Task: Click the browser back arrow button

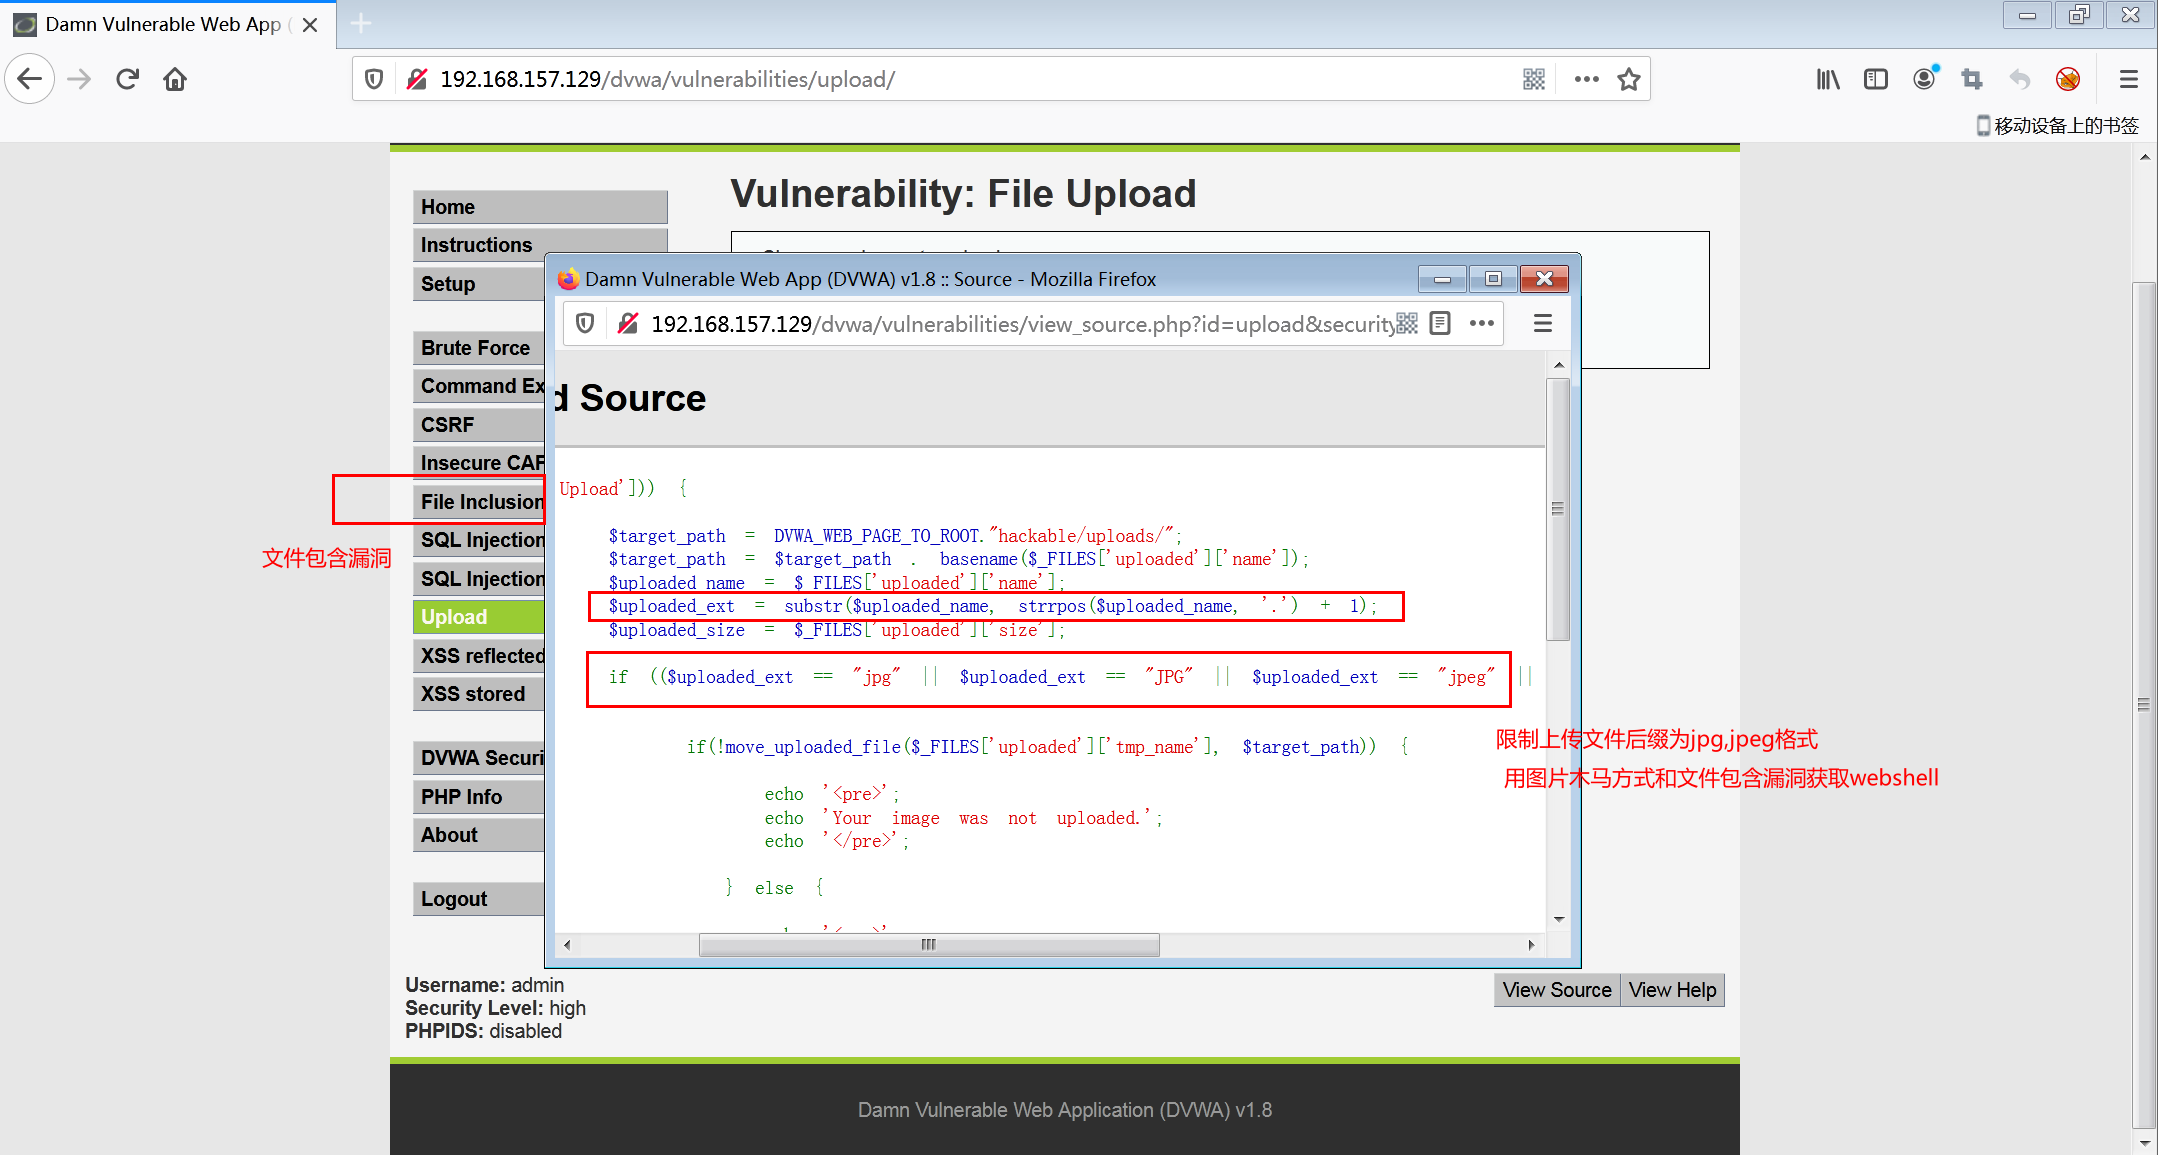Action: pos(30,79)
